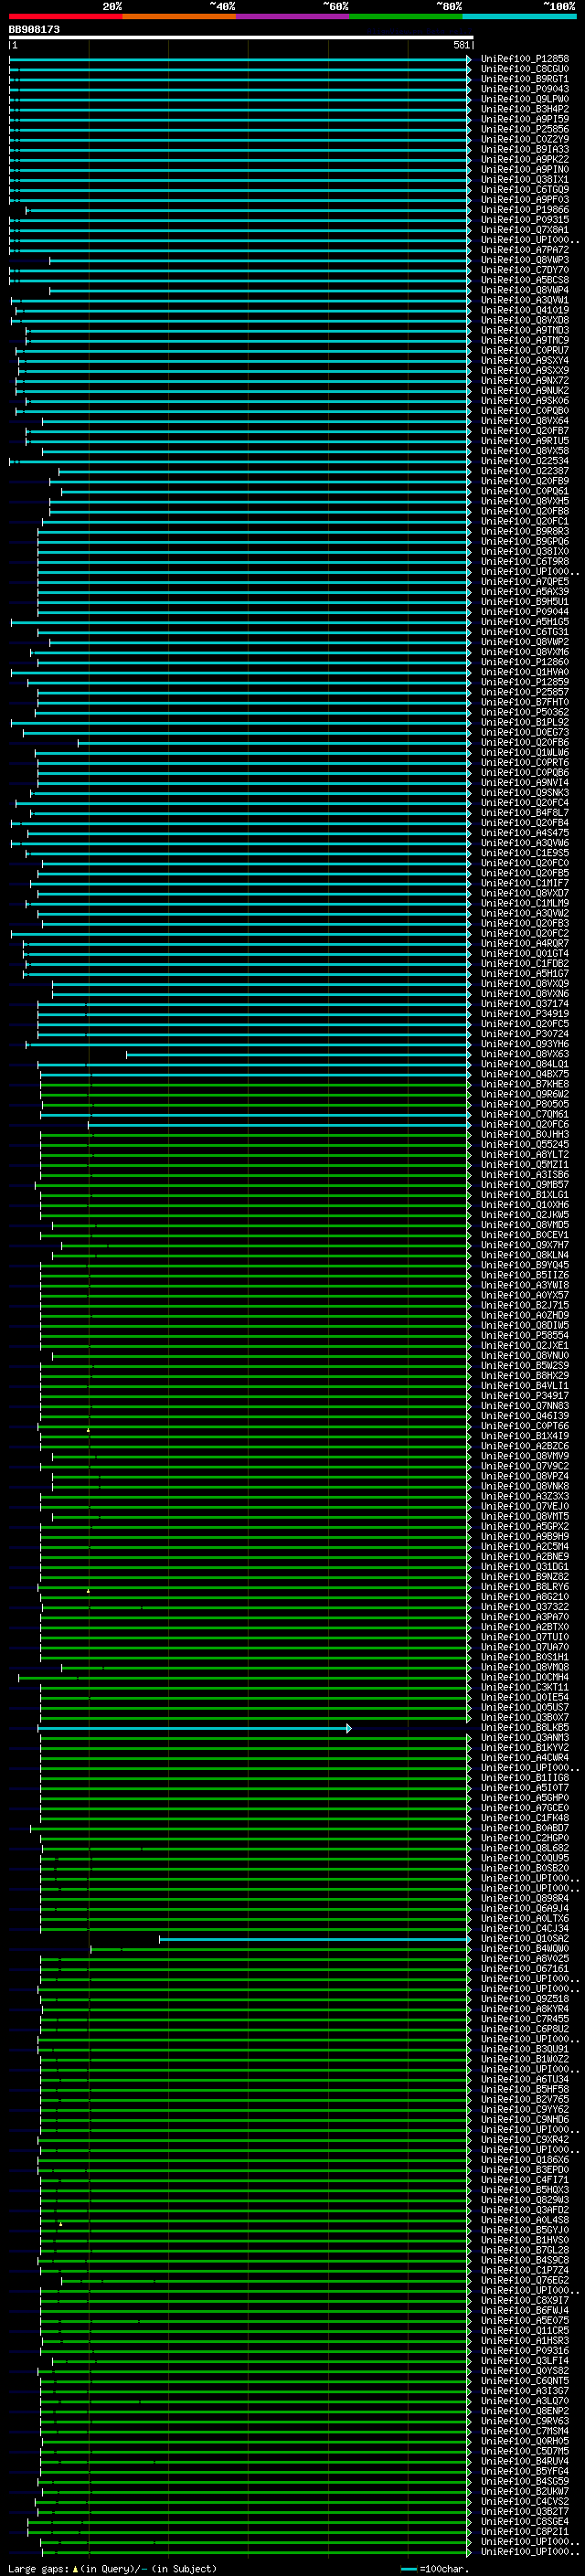This screenshot has height=2576, width=585.
Task: Click the purple ~60% identity legend segment
Action: [x=293, y=16]
